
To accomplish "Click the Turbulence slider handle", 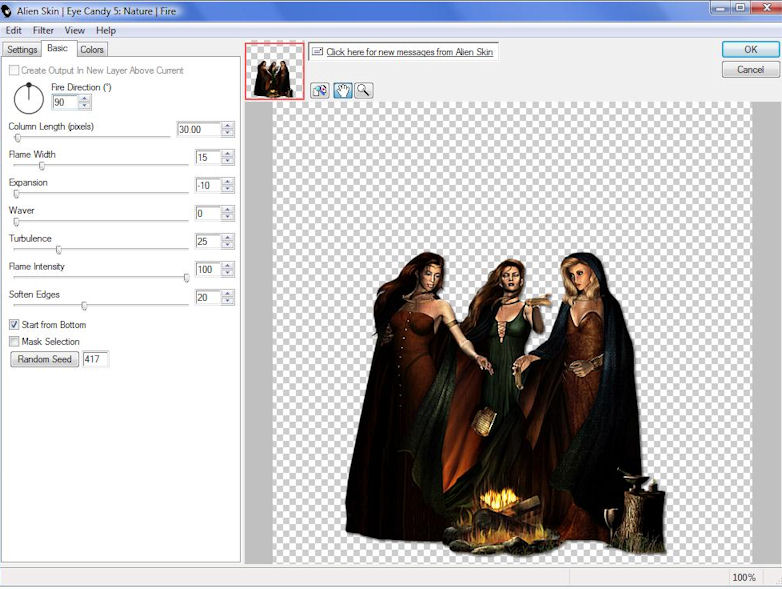I will [x=59, y=249].
